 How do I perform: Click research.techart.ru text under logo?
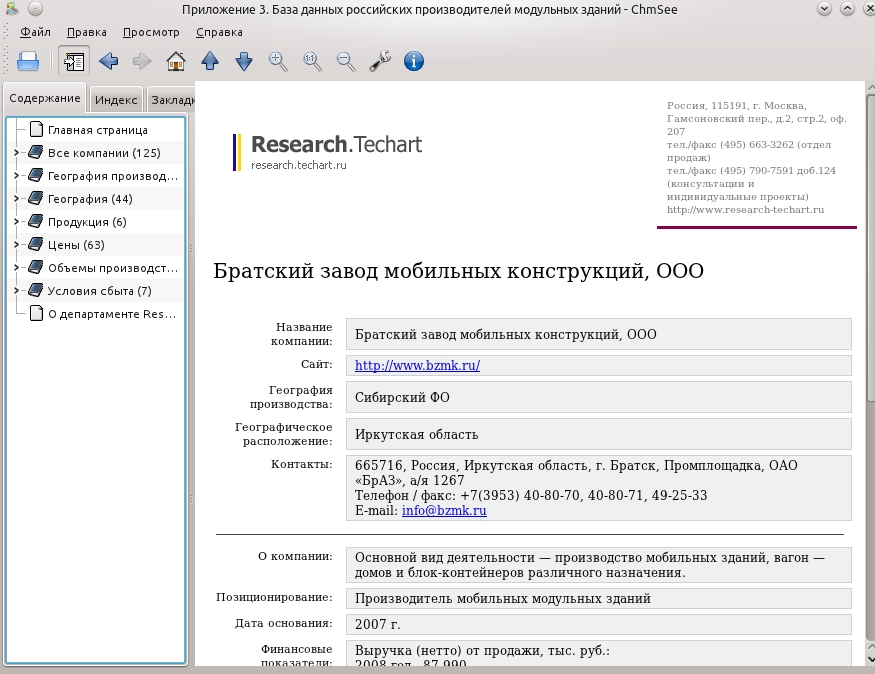[x=299, y=165]
